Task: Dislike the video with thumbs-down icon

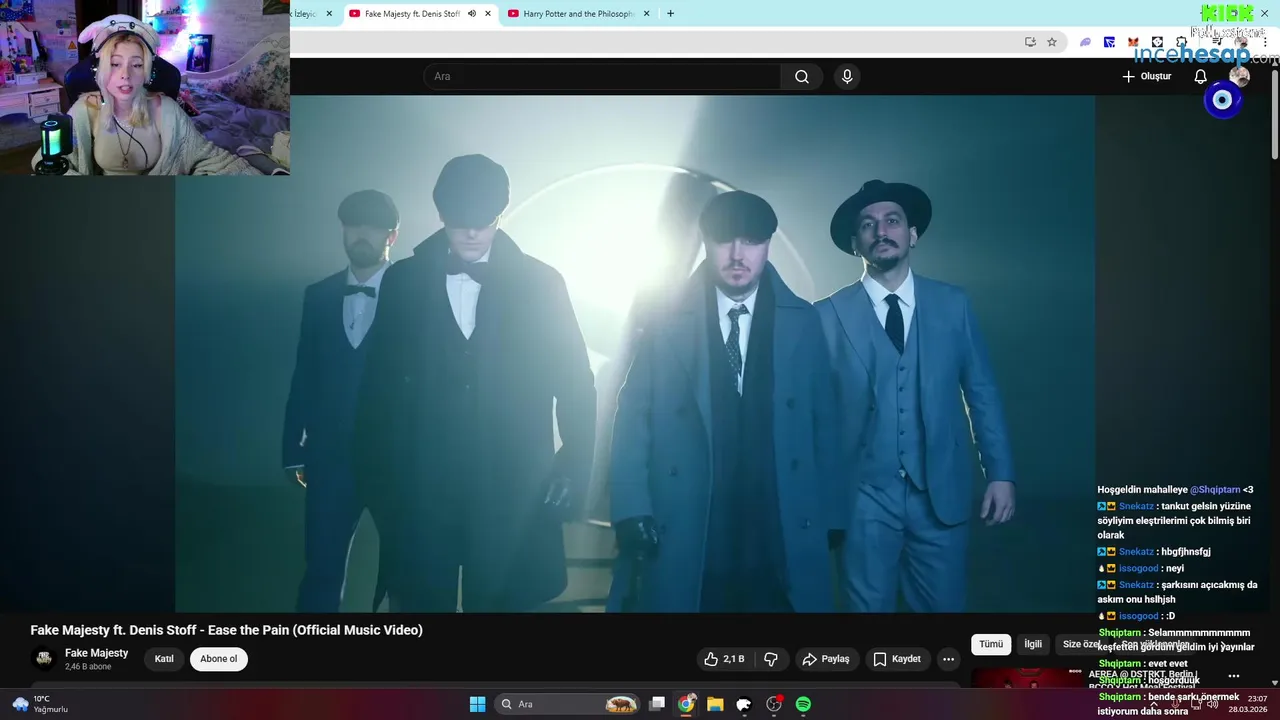Action: 771,659
